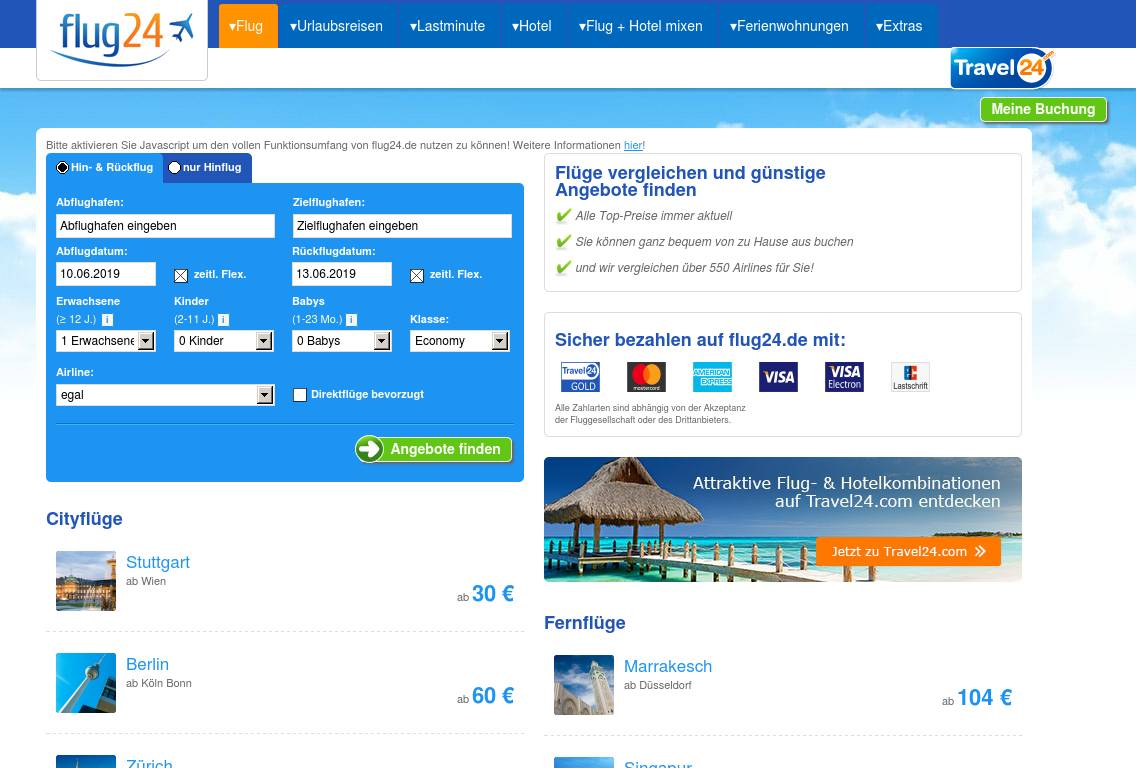
Task: Open the Extras menu
Action: coord(899,26)
